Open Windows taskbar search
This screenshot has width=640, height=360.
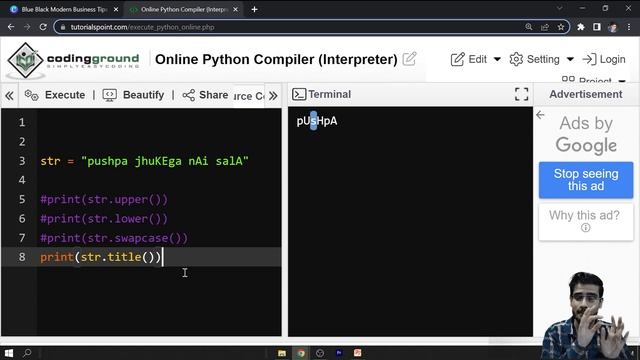pyautogui.click(x=27, y=353)
